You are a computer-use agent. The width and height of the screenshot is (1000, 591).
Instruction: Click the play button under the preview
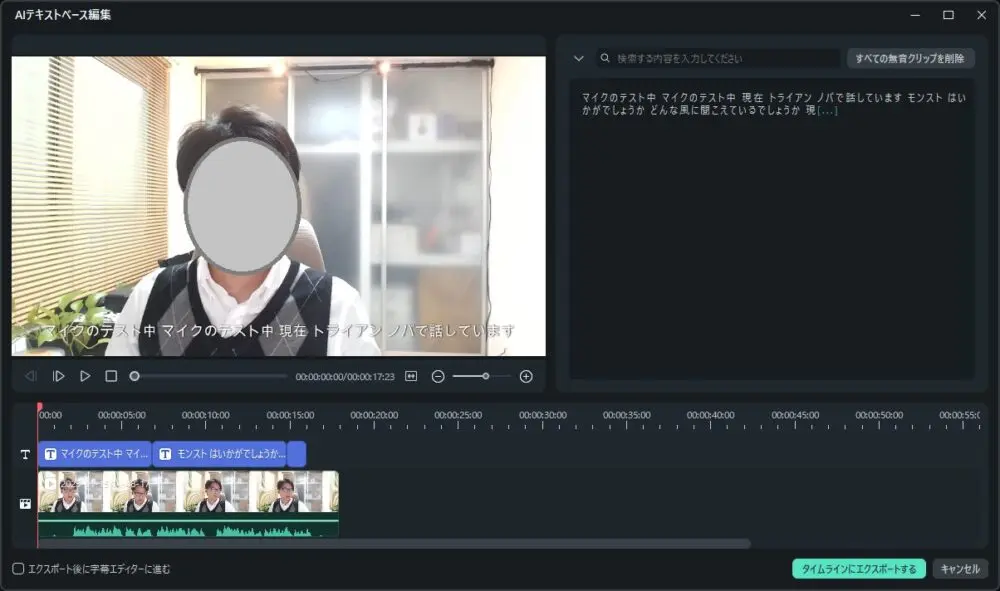point(85,376)
